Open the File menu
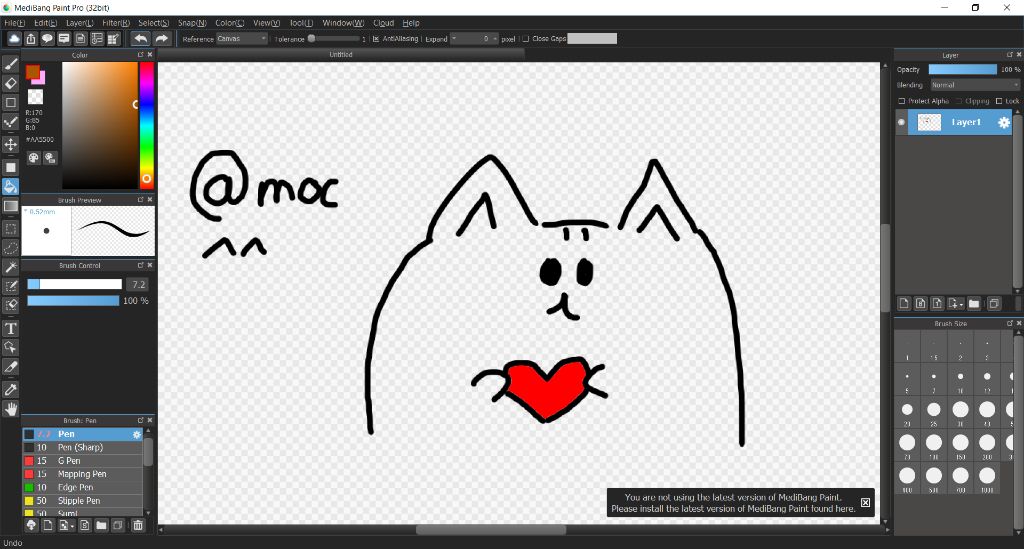 (x=14, y=23)
